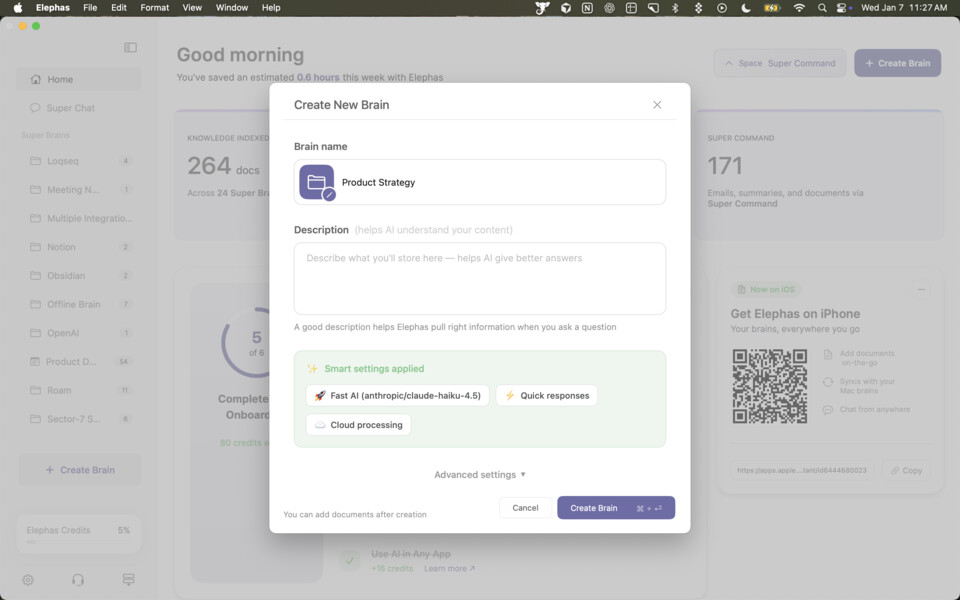
Task: Open the Offline Brain item
Action: pyautogui.click(x=78, y=304)
